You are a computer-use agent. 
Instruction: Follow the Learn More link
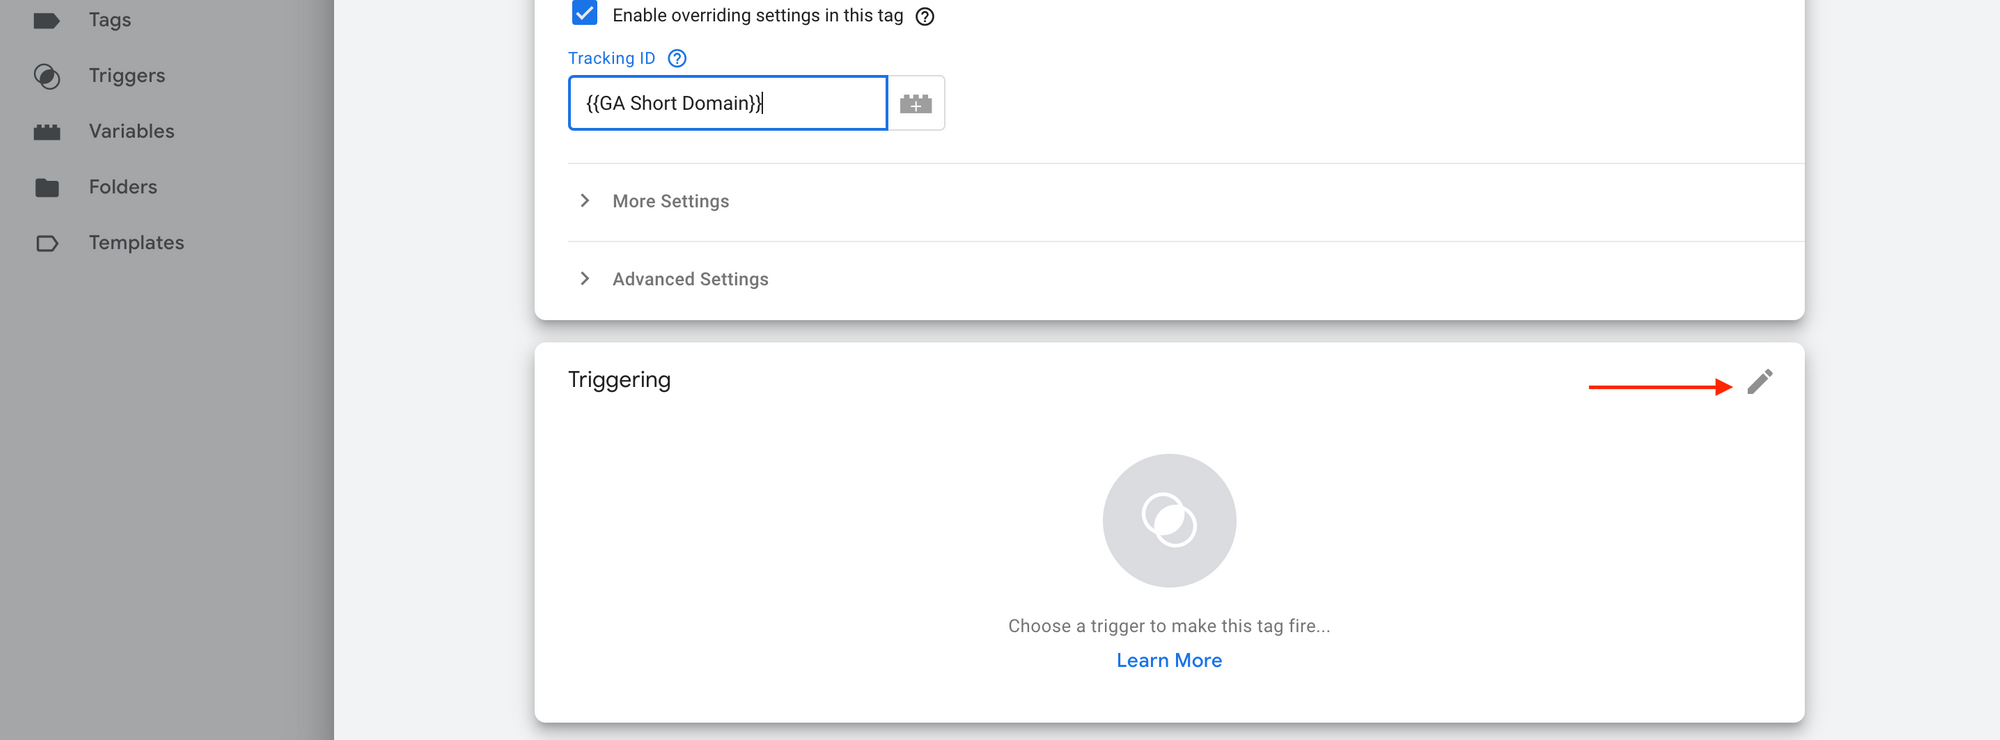(x=1169, y=661)
